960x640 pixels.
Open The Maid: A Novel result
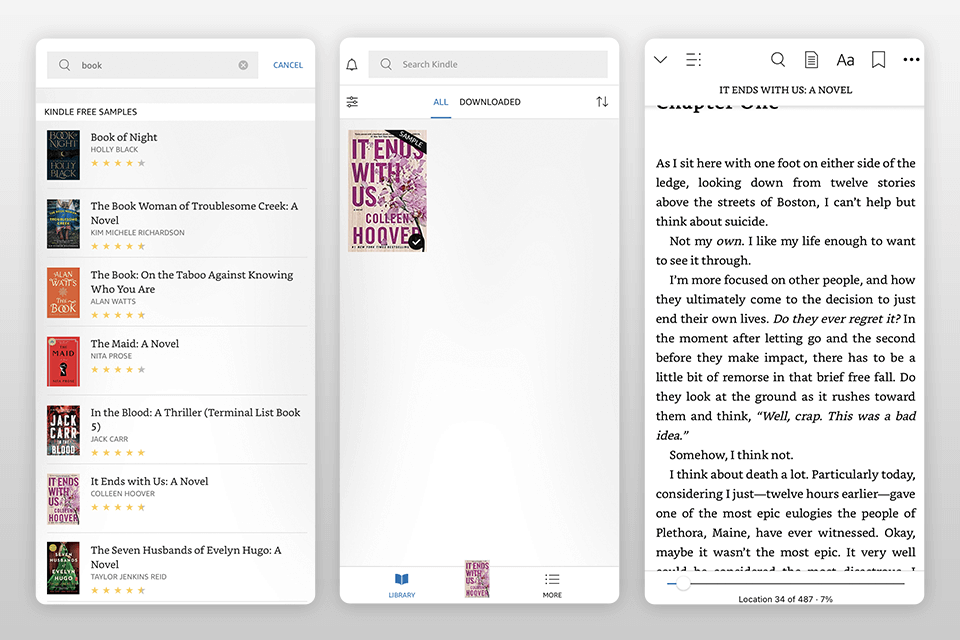pyautogui.click(x=176, y=361)
